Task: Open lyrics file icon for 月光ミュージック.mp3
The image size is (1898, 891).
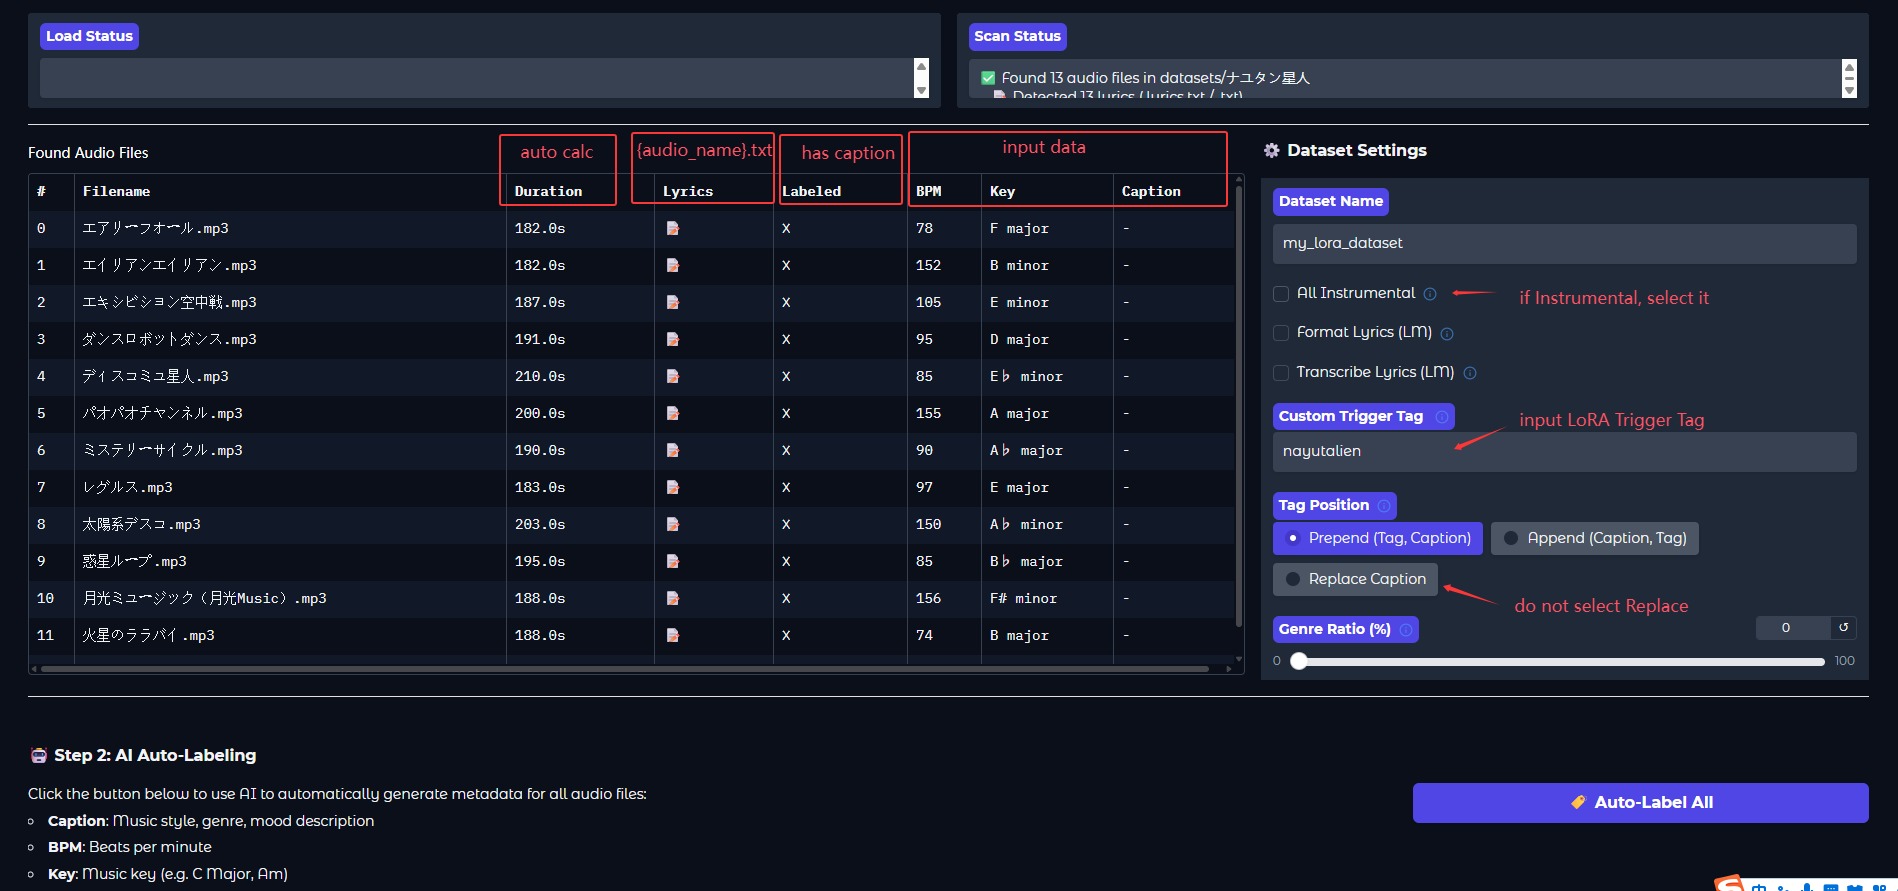Action: 673,599
